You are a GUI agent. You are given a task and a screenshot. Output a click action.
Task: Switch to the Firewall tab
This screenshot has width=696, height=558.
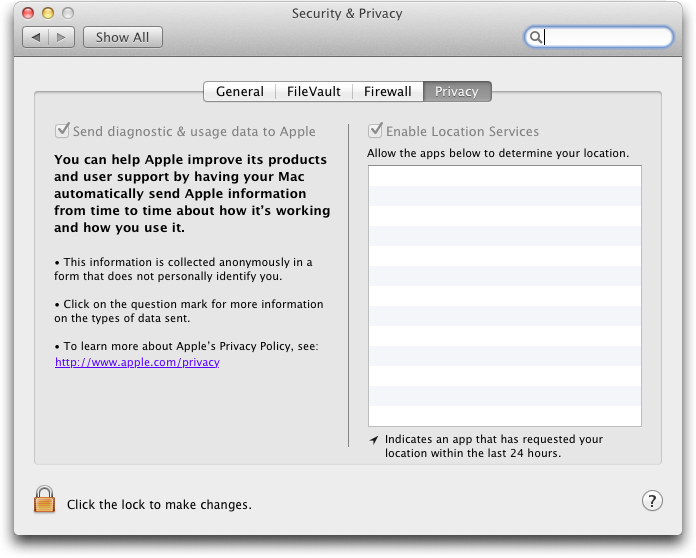388,91
